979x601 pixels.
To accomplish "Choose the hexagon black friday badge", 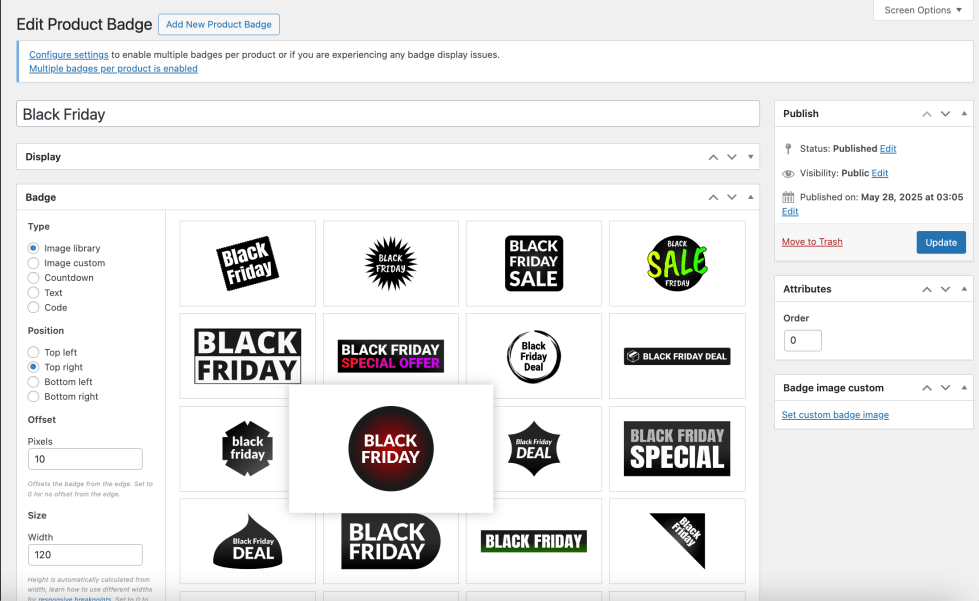I will coord(247,449).
